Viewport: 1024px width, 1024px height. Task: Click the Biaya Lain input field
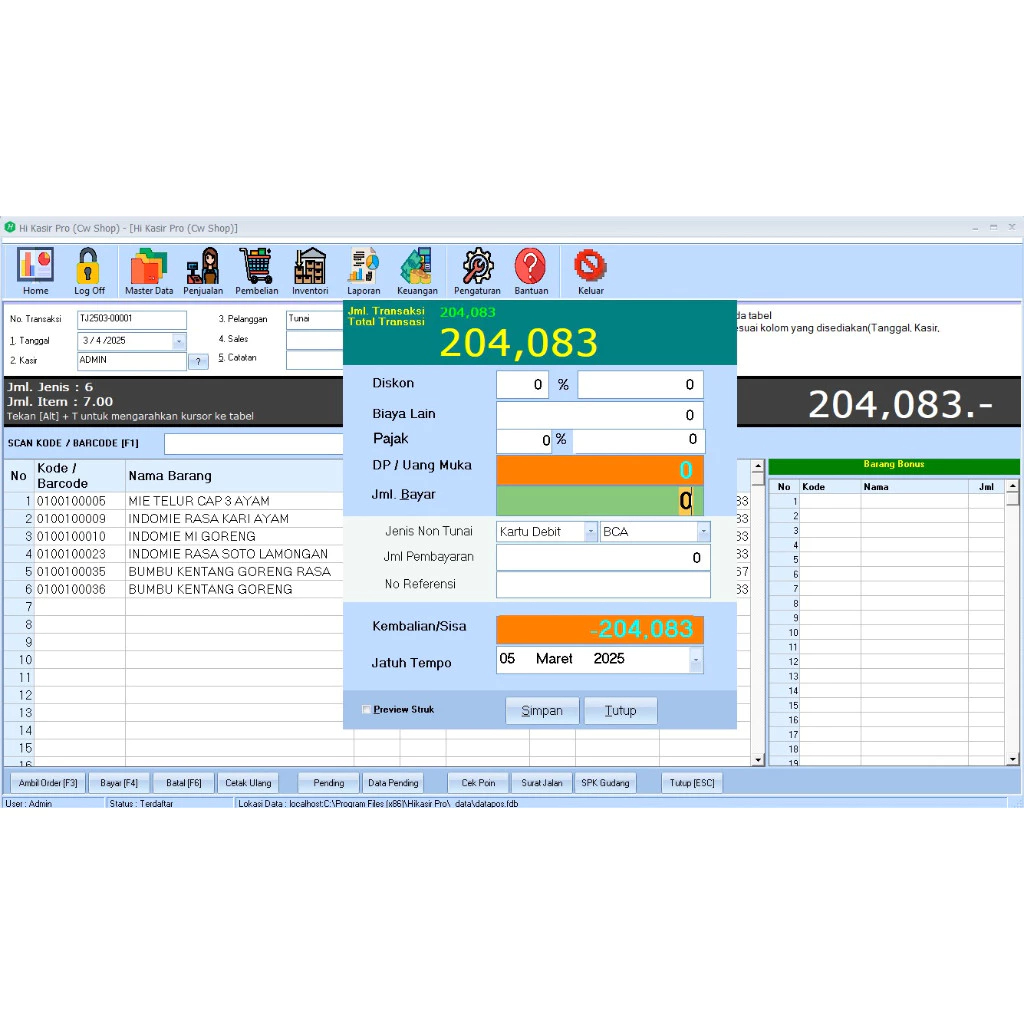coord(600,415)
